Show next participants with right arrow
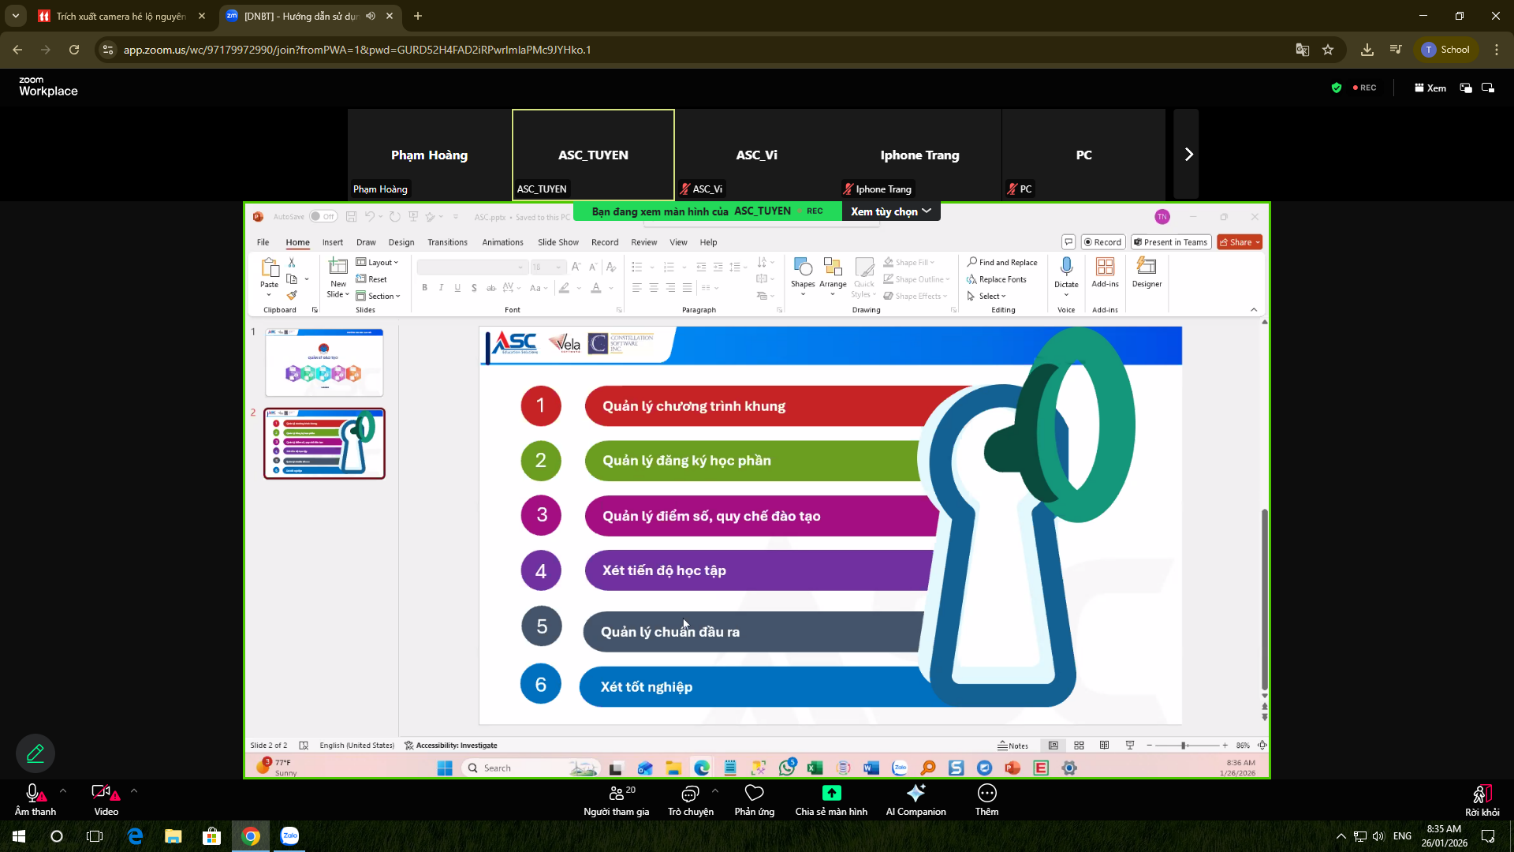 1188,154
